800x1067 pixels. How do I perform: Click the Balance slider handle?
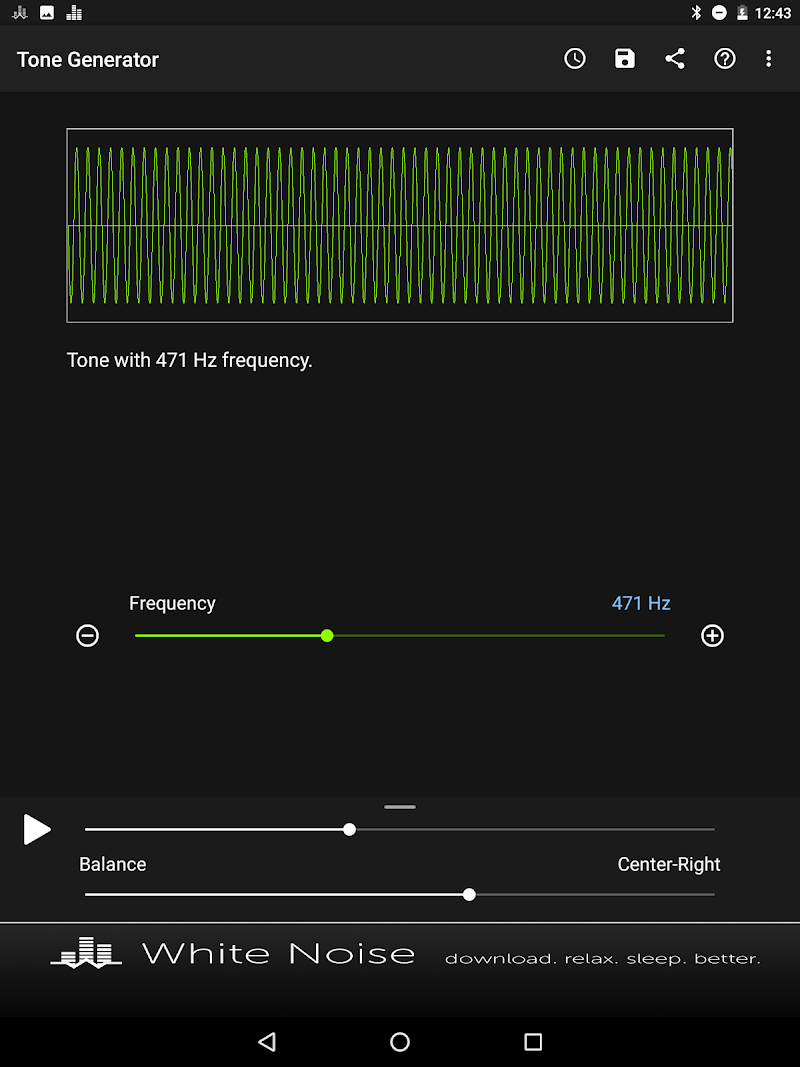coord(469,894)
